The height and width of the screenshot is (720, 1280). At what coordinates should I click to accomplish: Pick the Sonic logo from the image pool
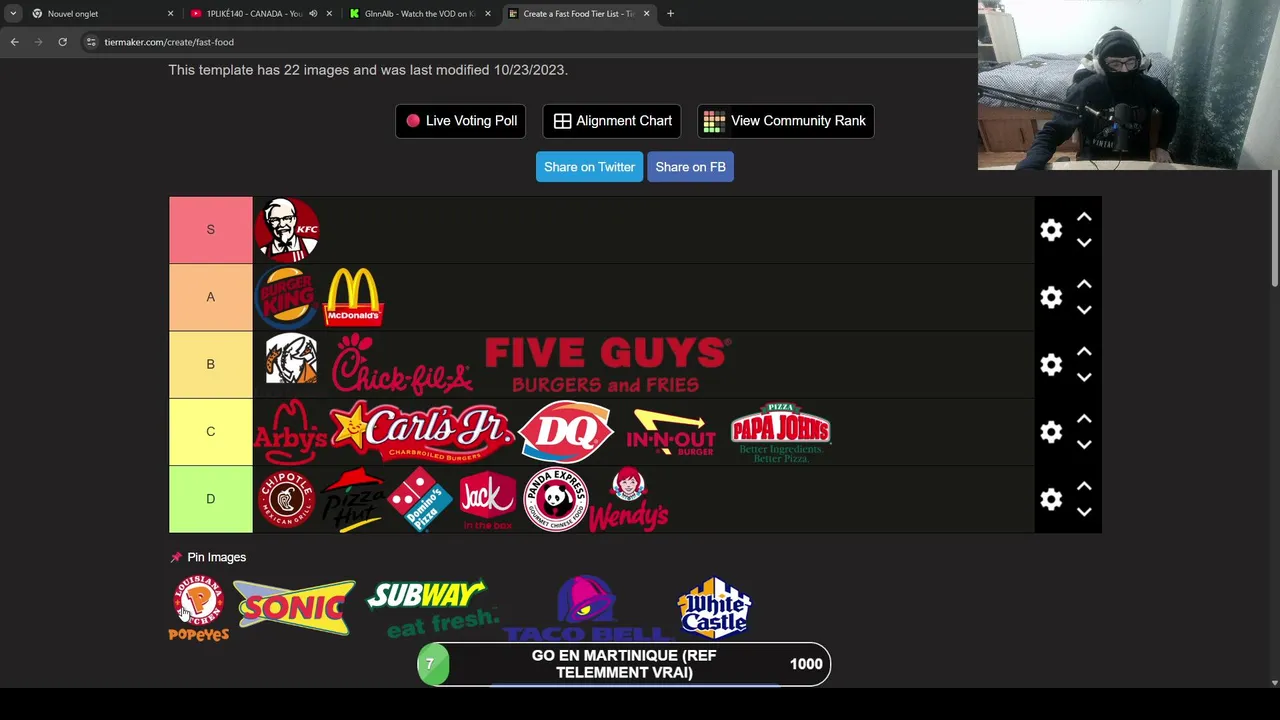(x=295, y=607)
